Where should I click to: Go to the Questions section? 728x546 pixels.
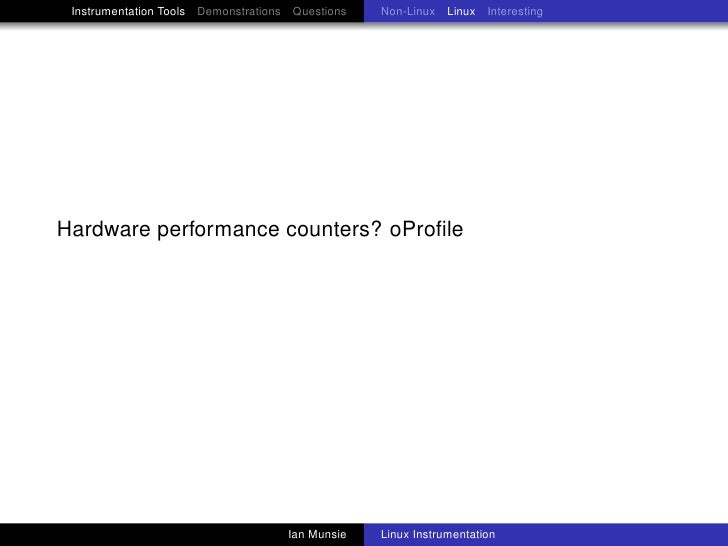pos(319,11)
